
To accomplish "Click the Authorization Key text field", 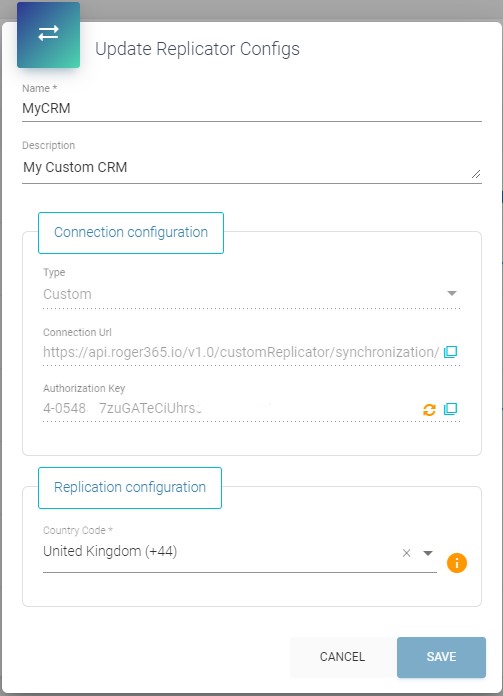I will point(231,408).
